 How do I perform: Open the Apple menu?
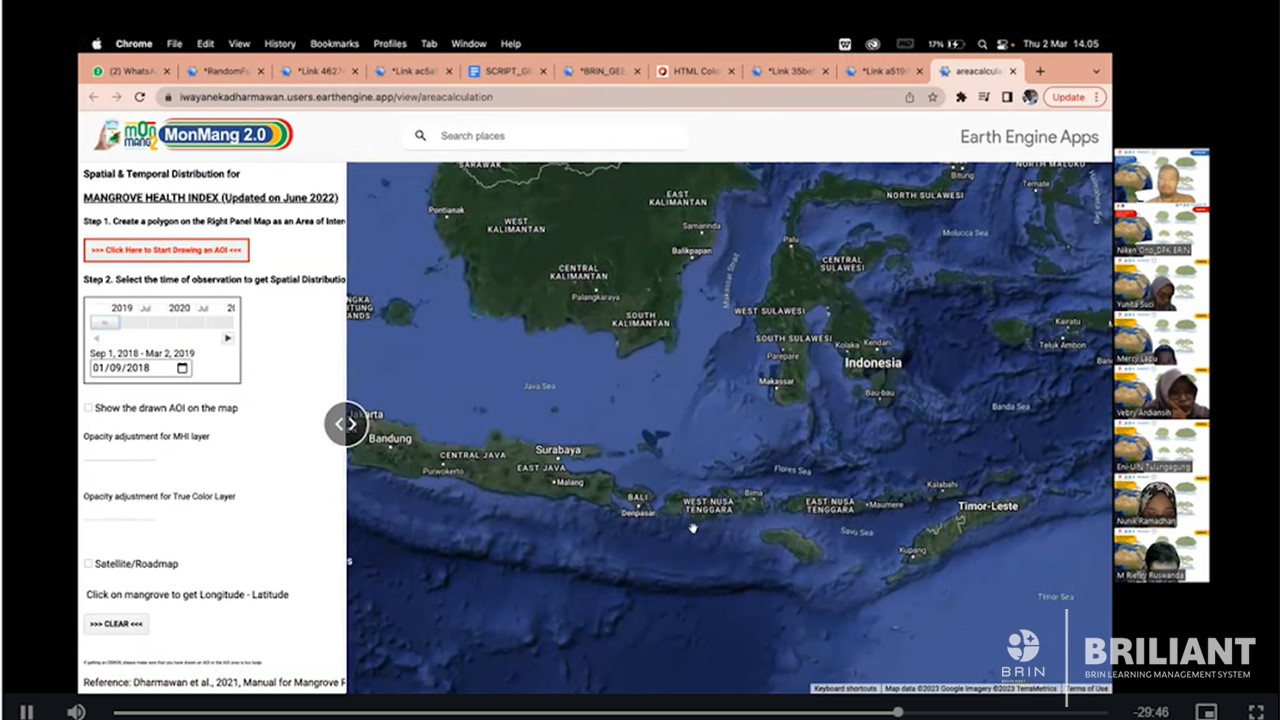click(97, 44)
